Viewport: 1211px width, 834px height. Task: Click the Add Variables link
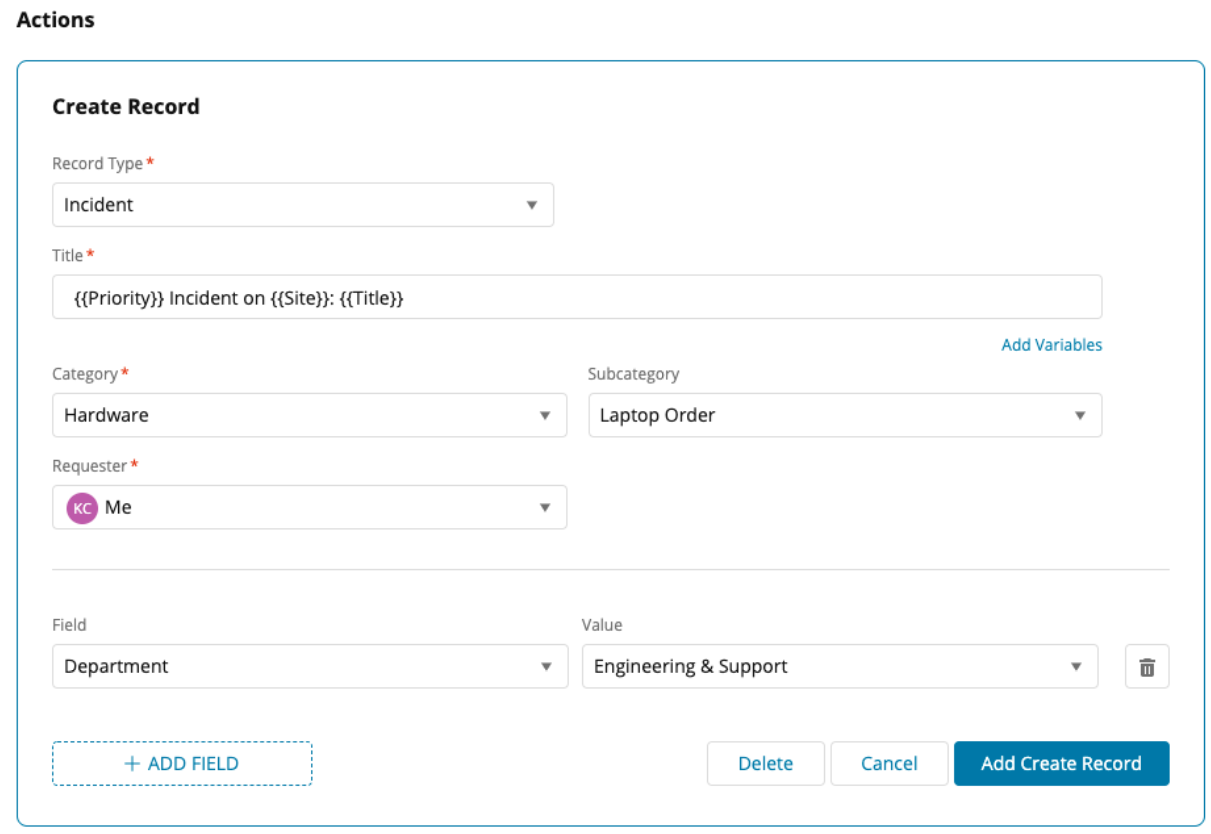pyautogui.click(x=1051, y=345)
